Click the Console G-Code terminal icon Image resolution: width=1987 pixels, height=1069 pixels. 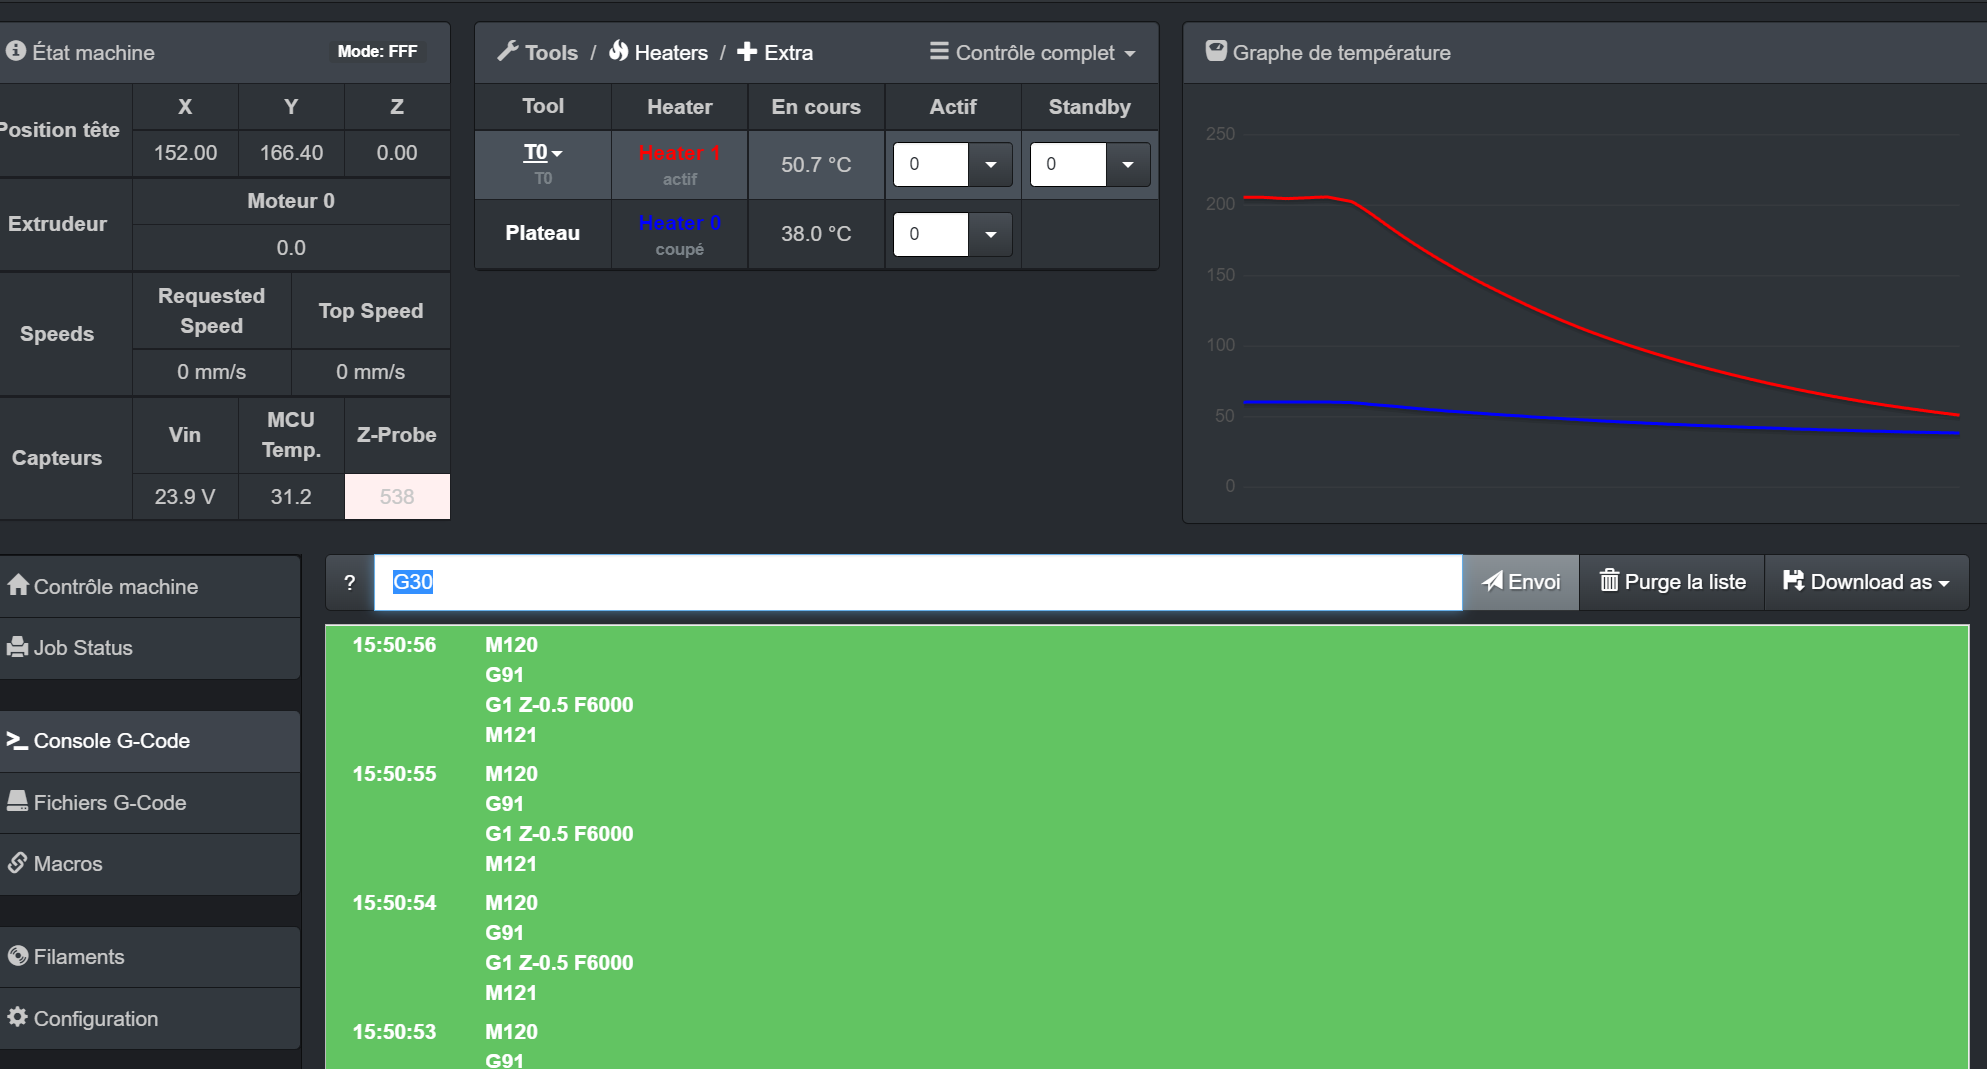coord(18,740)
